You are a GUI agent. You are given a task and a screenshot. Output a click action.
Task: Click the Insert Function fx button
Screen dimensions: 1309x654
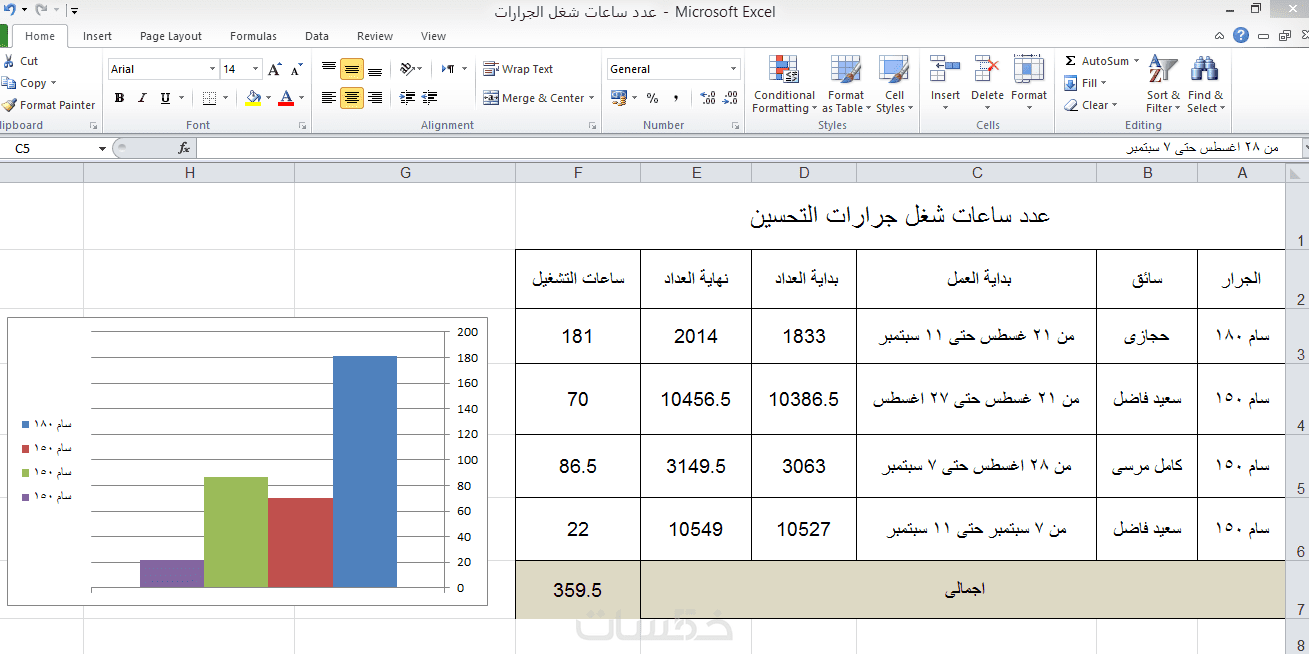tap(184, 148)
